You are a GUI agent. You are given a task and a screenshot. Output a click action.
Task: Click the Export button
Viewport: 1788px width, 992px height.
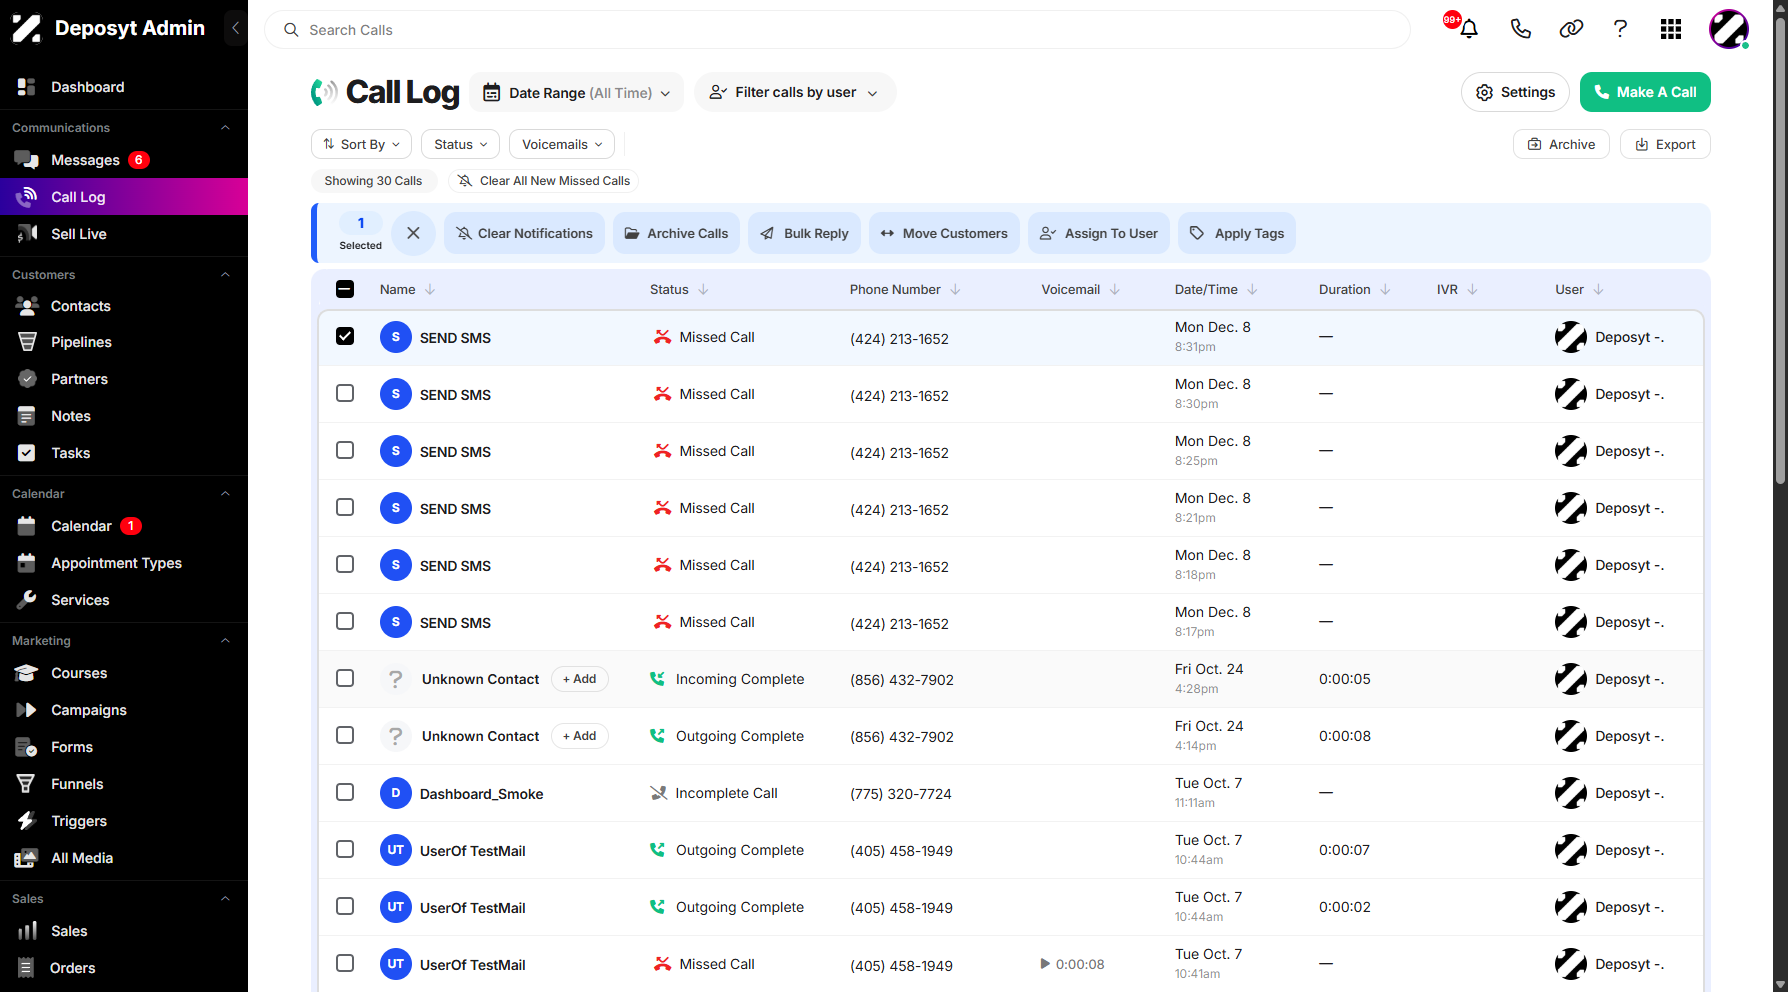click(1665, 144)
